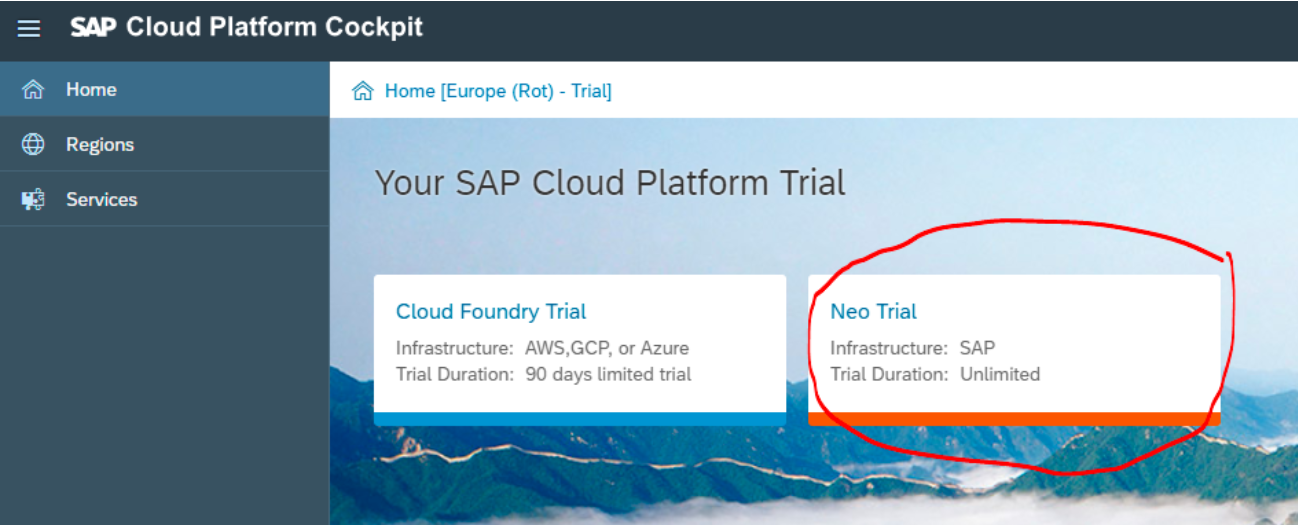Click the Home house icon in sidebar
1298x525 pixels.
33,90
